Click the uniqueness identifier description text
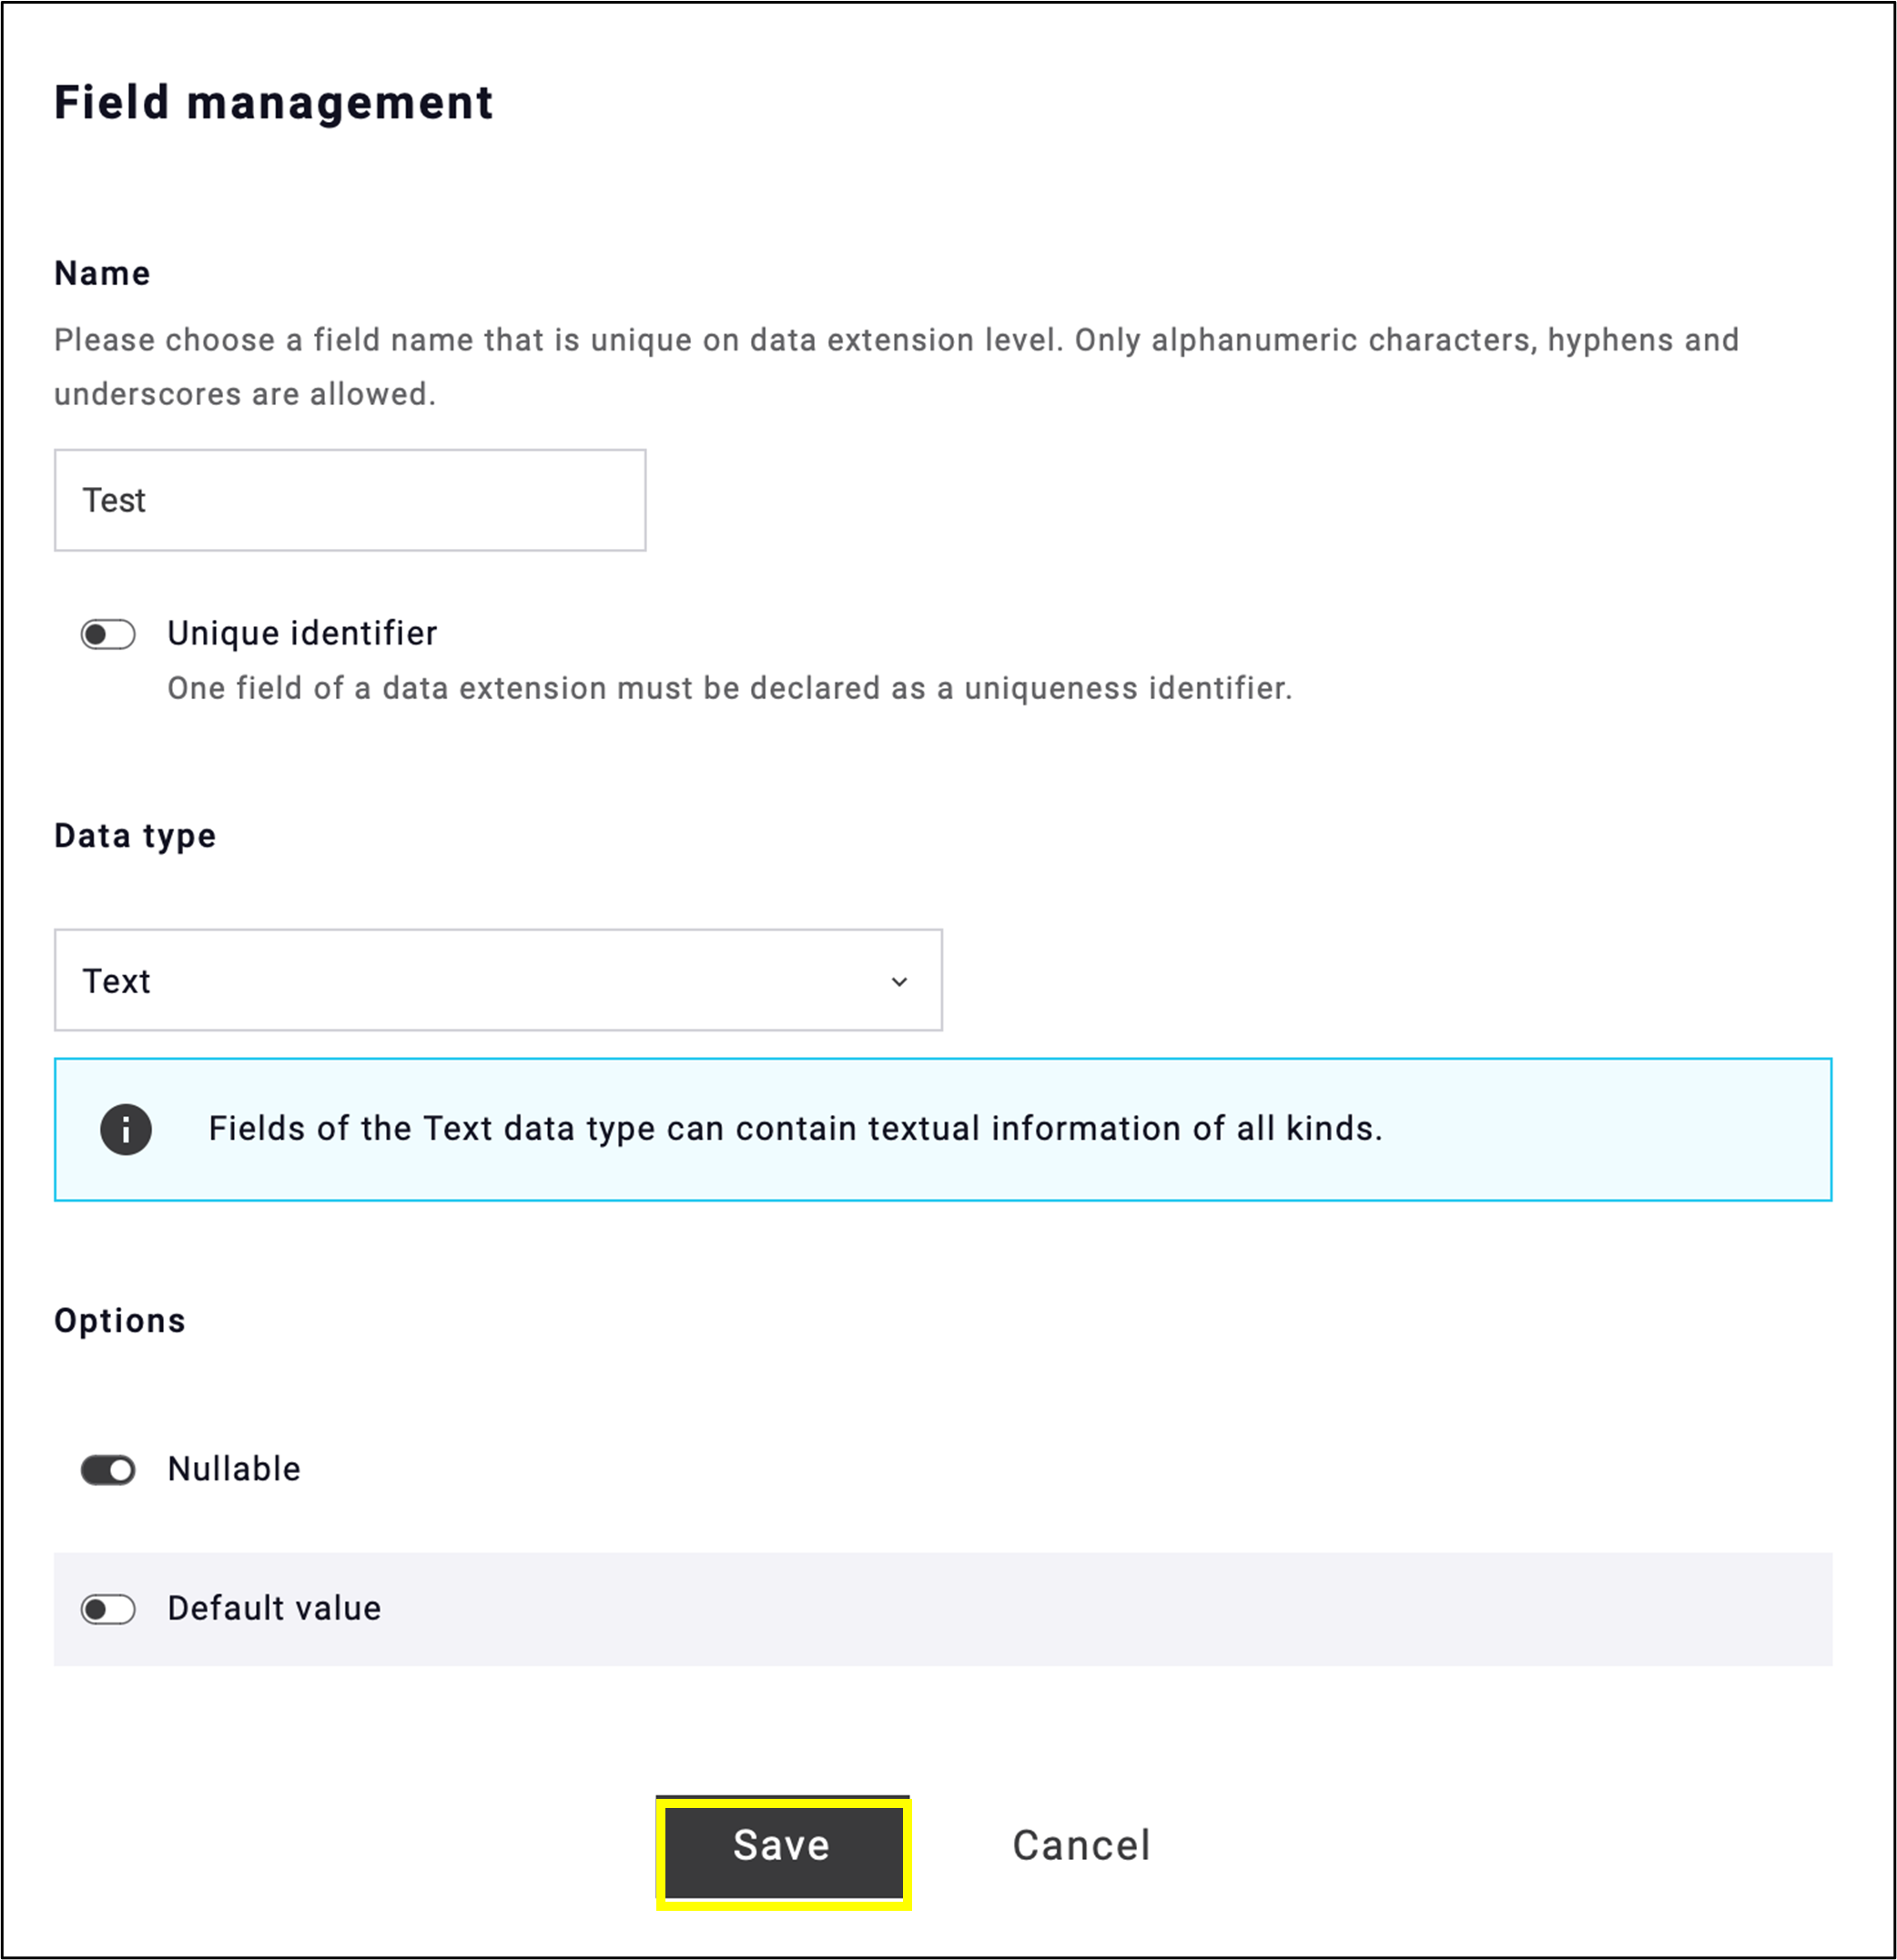Viewport: 1897px width, 1960px height. (729, 687)
